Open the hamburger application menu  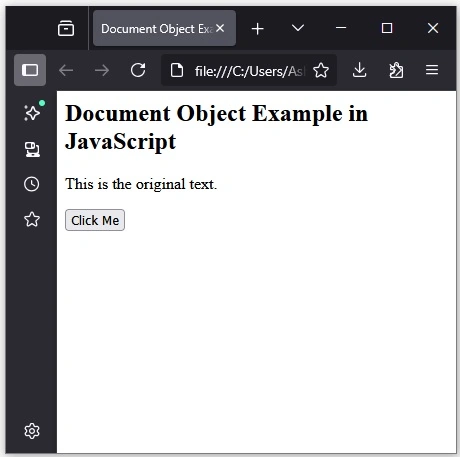tap(432, 70)
